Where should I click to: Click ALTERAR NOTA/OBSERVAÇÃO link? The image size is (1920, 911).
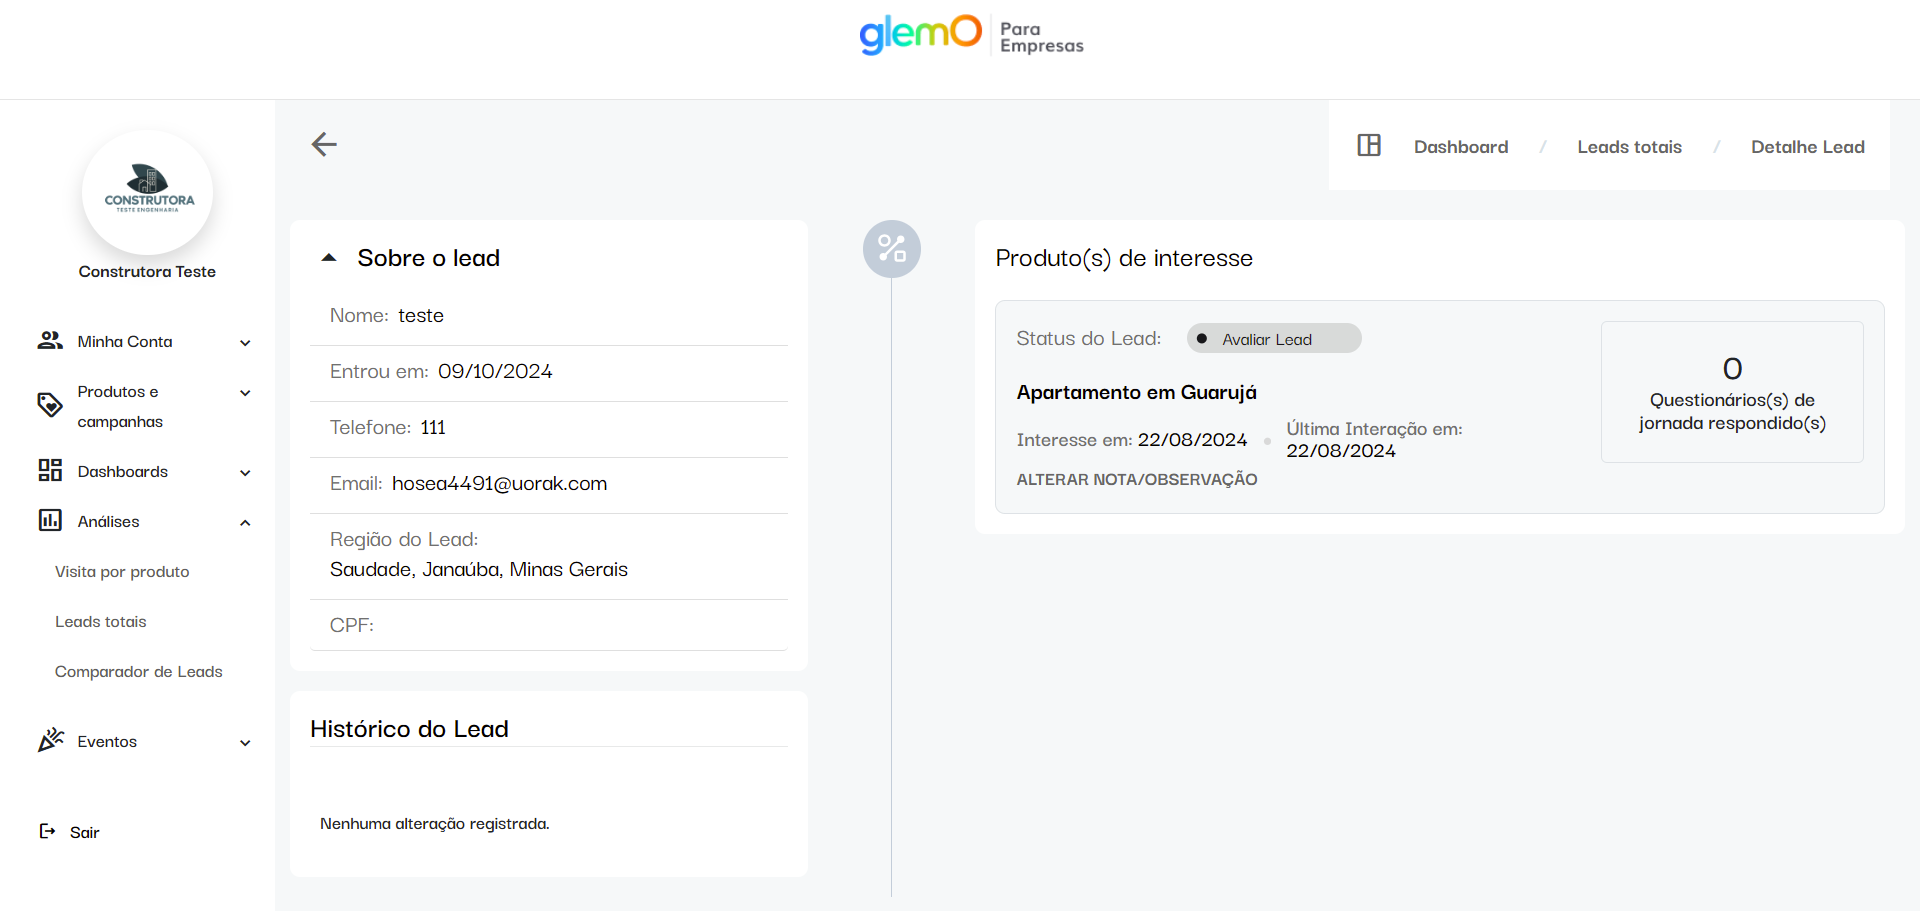click(x=1137, y=480)
